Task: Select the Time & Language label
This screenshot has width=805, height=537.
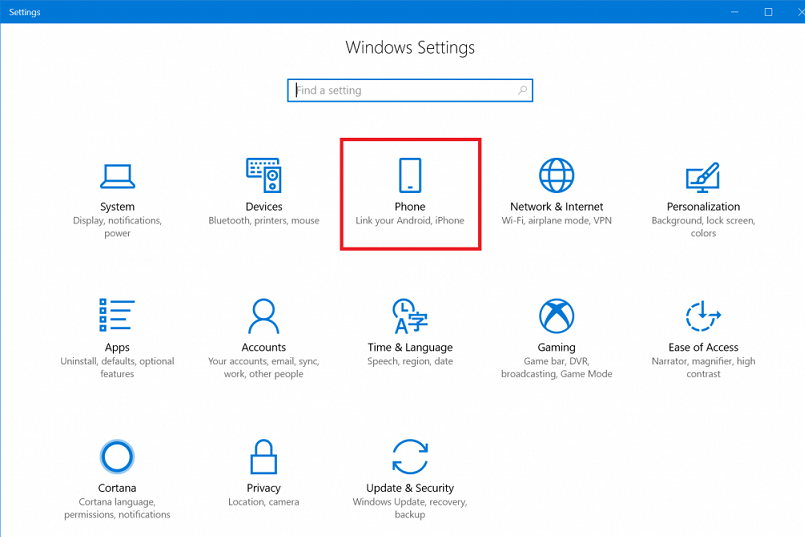Action: (x=410, y=348)
